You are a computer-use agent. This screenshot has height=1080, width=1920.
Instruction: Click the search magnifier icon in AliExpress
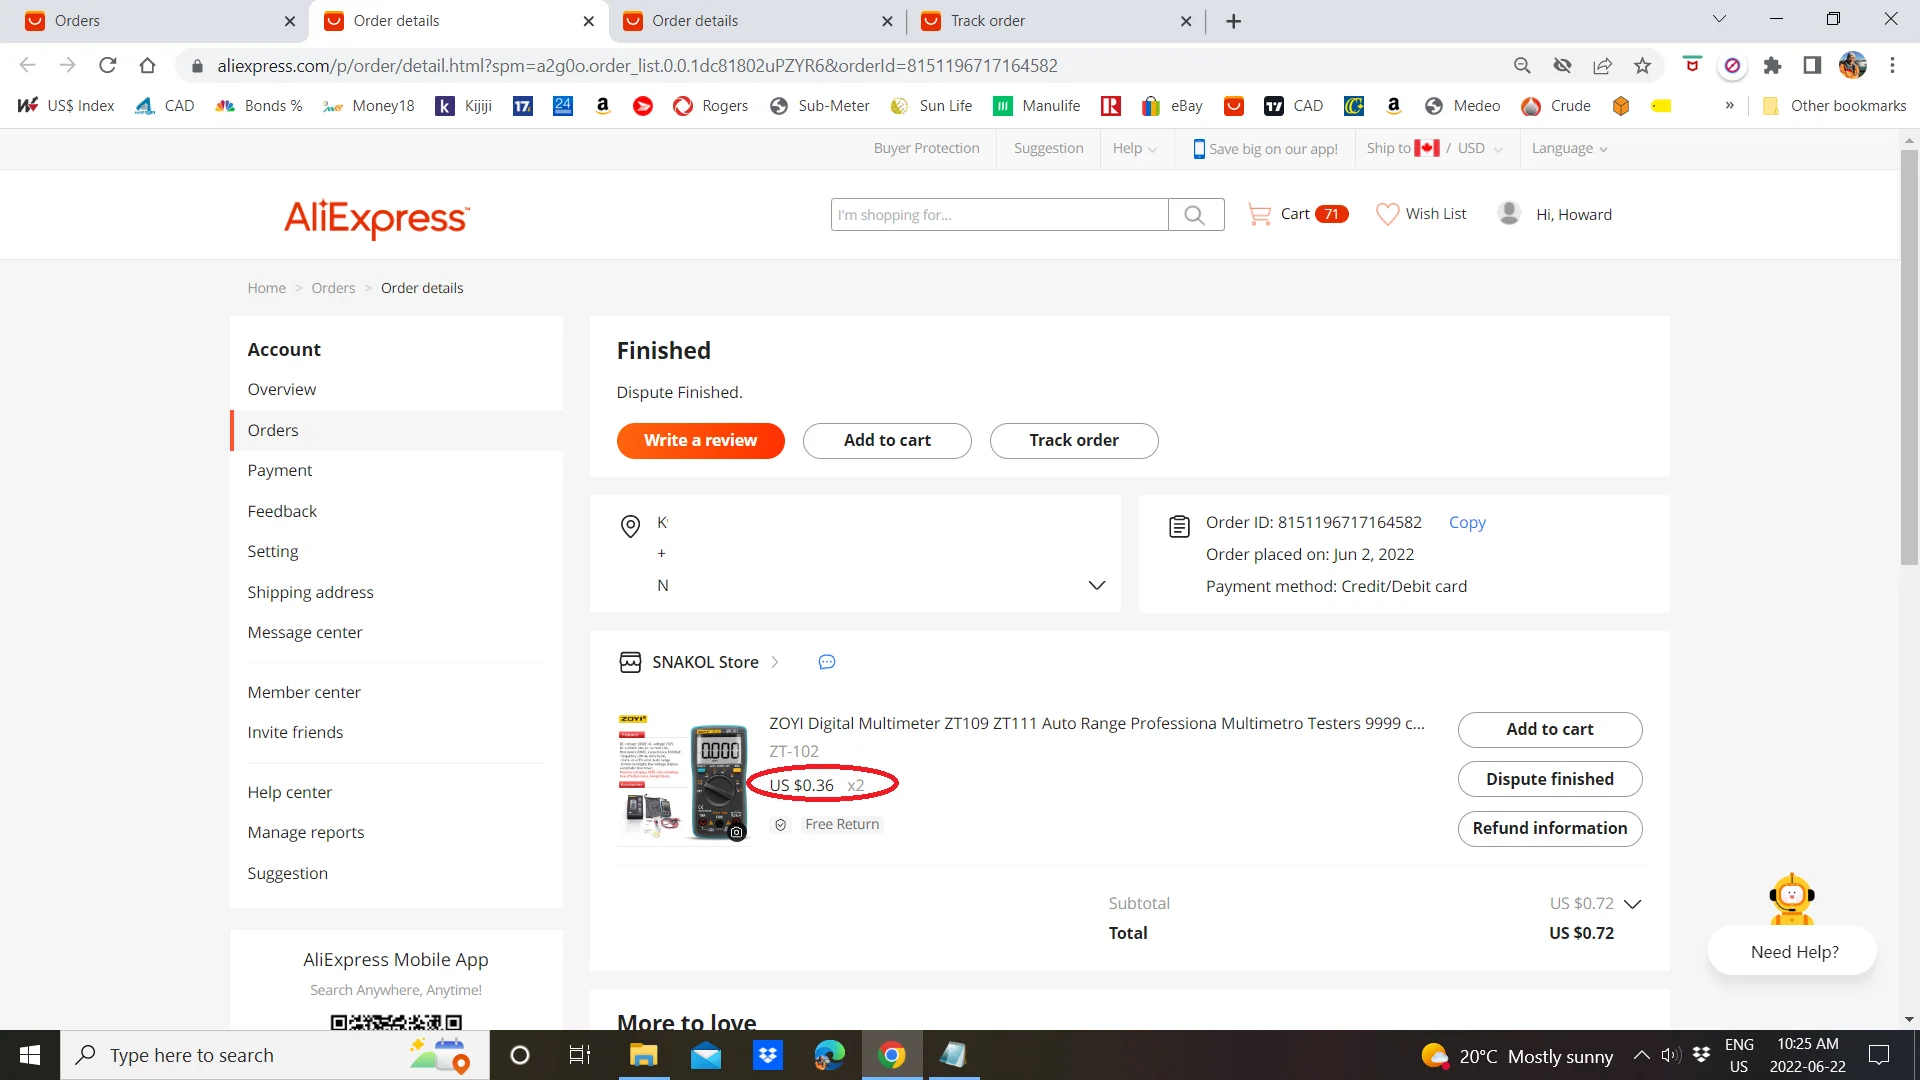point(1194,215)
